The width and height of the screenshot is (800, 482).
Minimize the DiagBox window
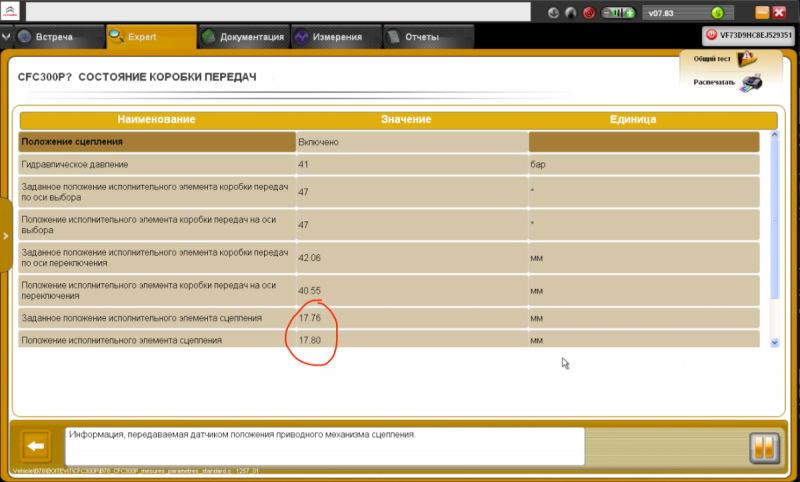pyautogui.click(x=762, y=13)
